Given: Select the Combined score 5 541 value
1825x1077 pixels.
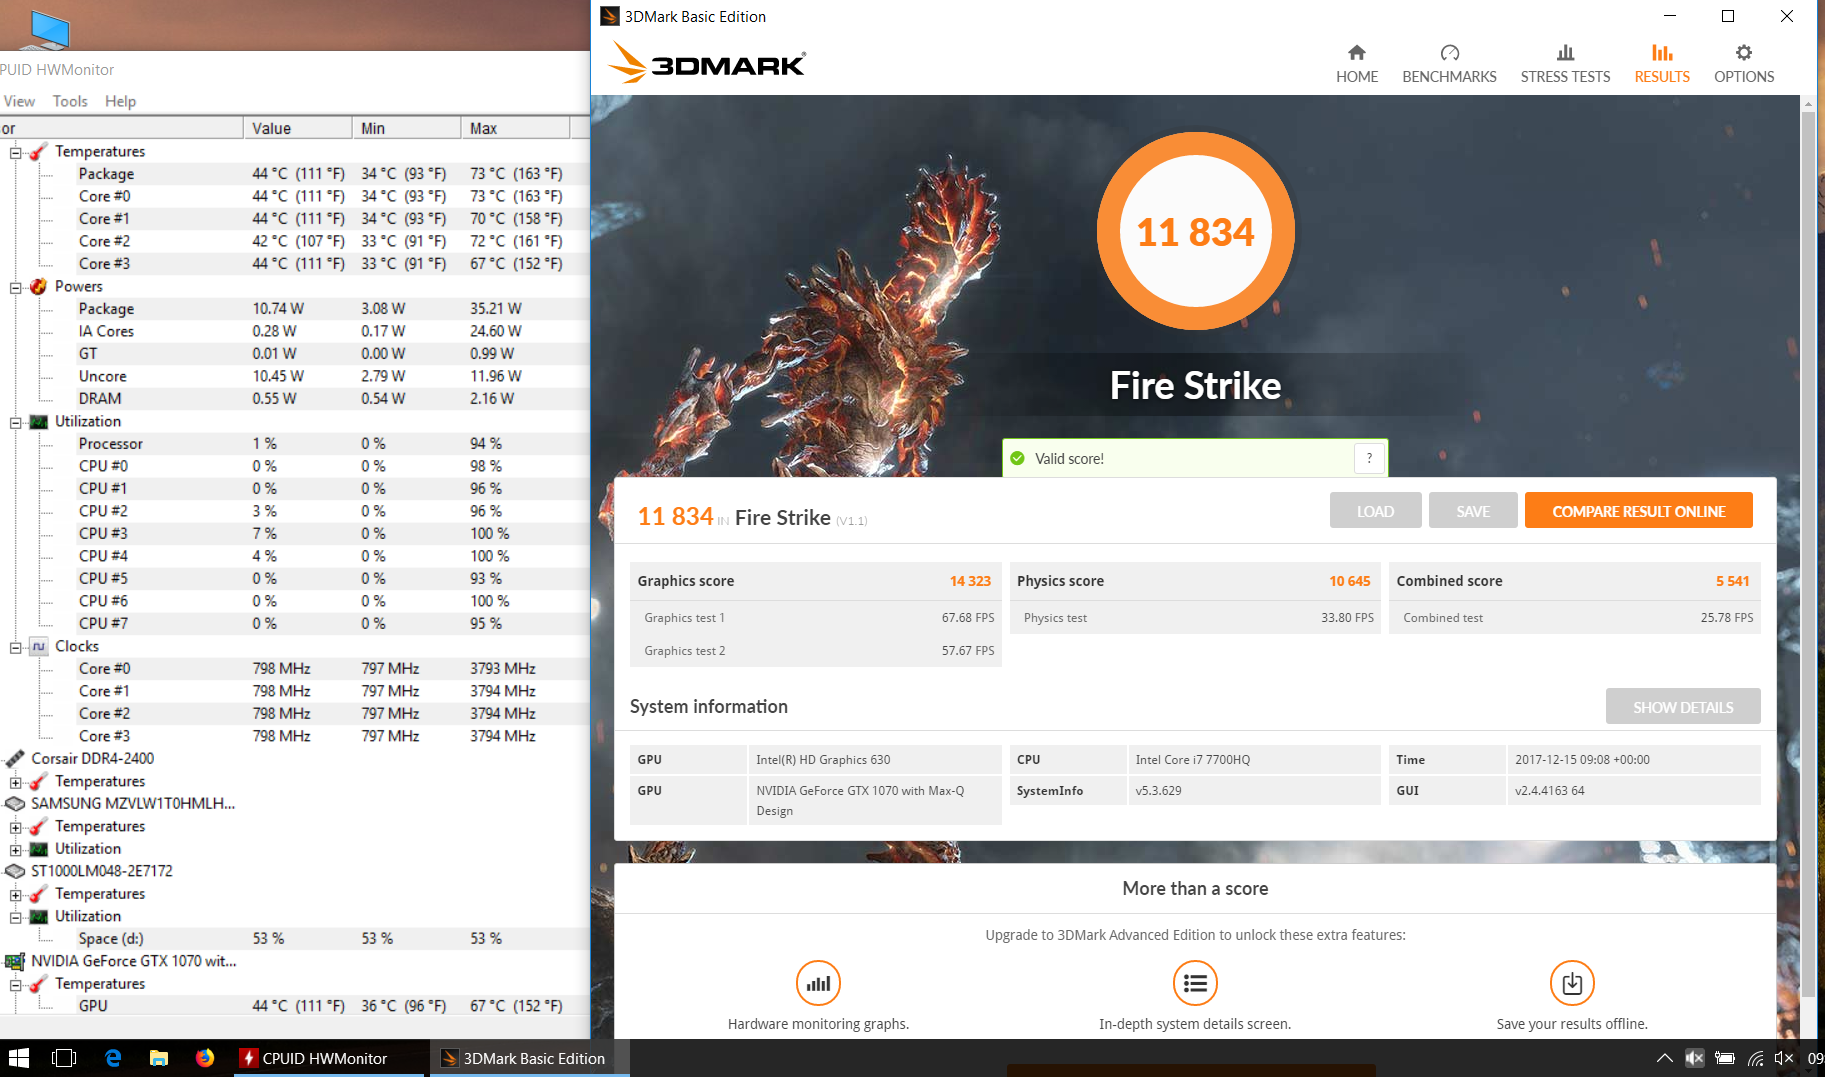Looking at the screenshot, I should [x=1732, y=581].
